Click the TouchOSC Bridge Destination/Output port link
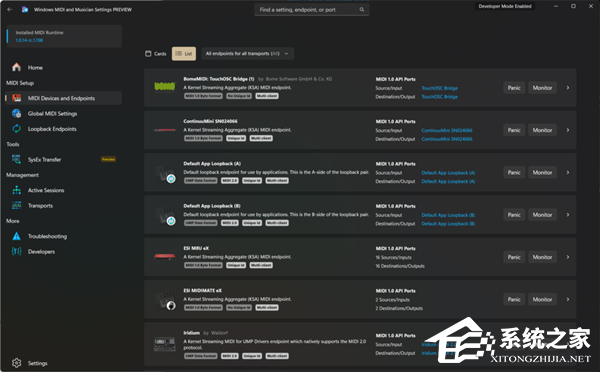This screenshot has height=372, width=600. (439, 97)
